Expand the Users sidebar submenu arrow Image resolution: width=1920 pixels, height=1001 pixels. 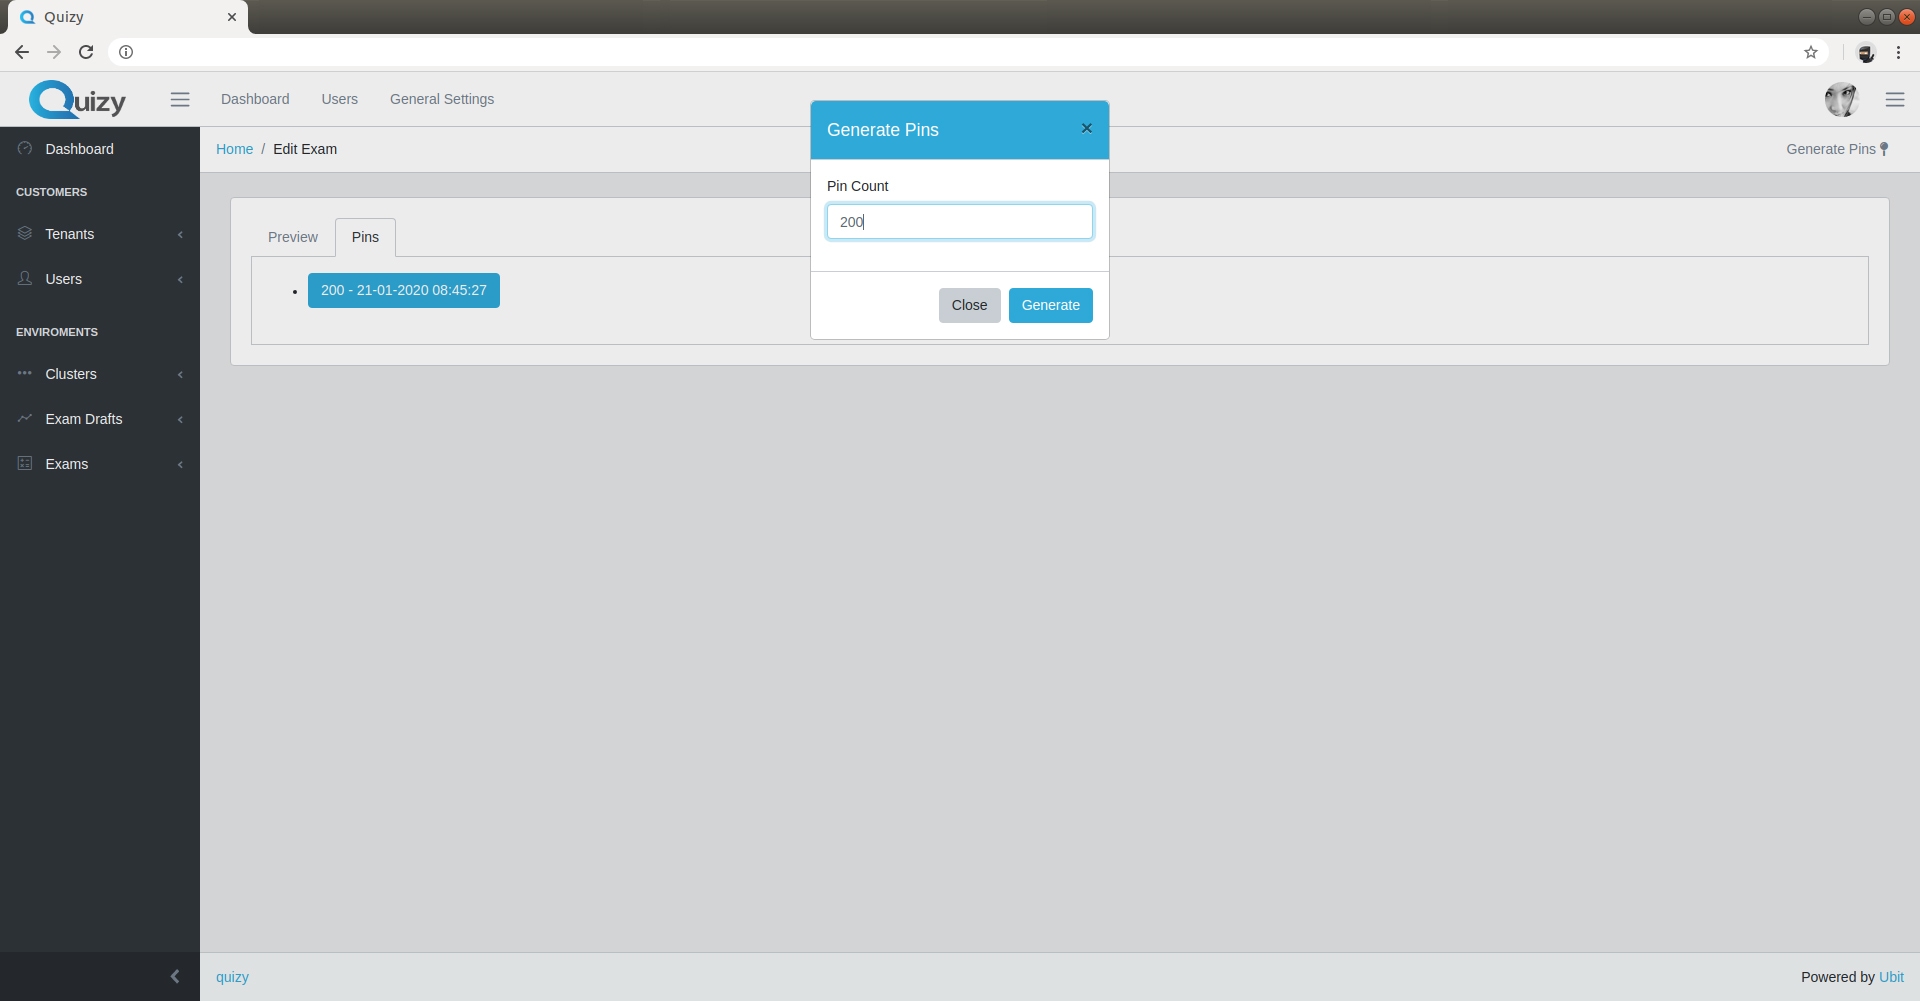180,279
